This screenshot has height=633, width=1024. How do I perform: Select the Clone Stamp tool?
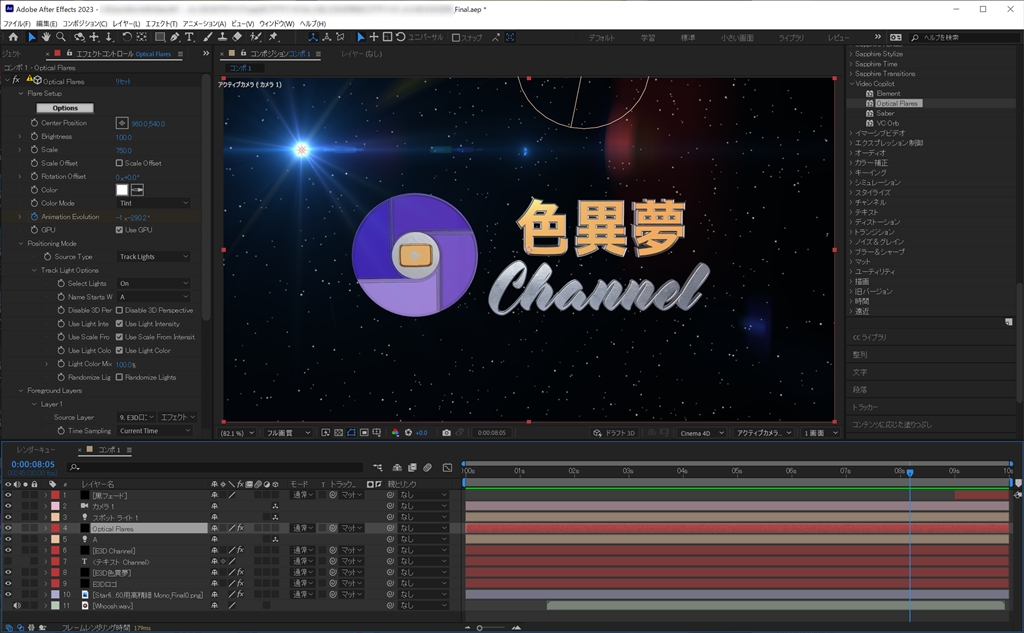point(222,37)
